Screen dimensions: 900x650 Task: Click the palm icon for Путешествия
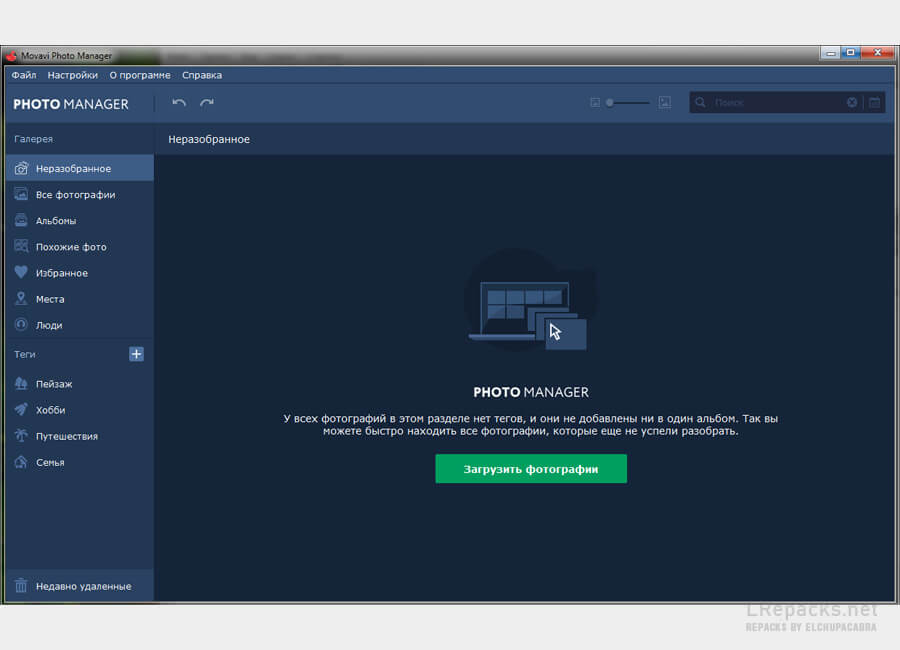point(21,436)
